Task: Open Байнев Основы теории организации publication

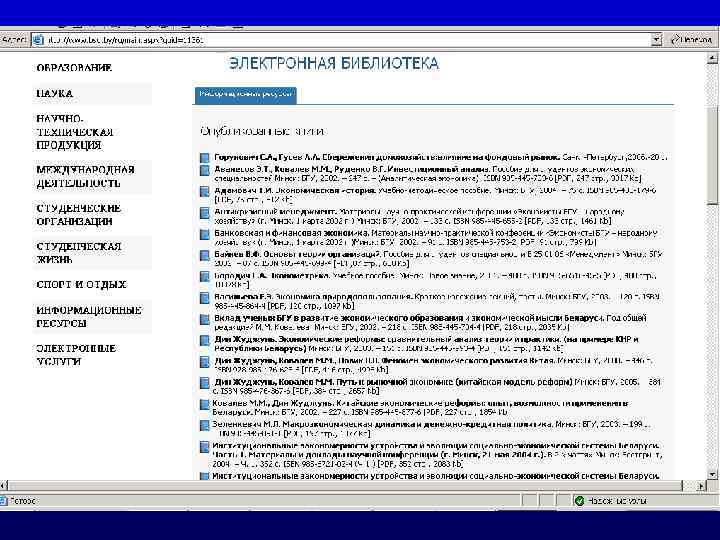Action: pos(438,259)
